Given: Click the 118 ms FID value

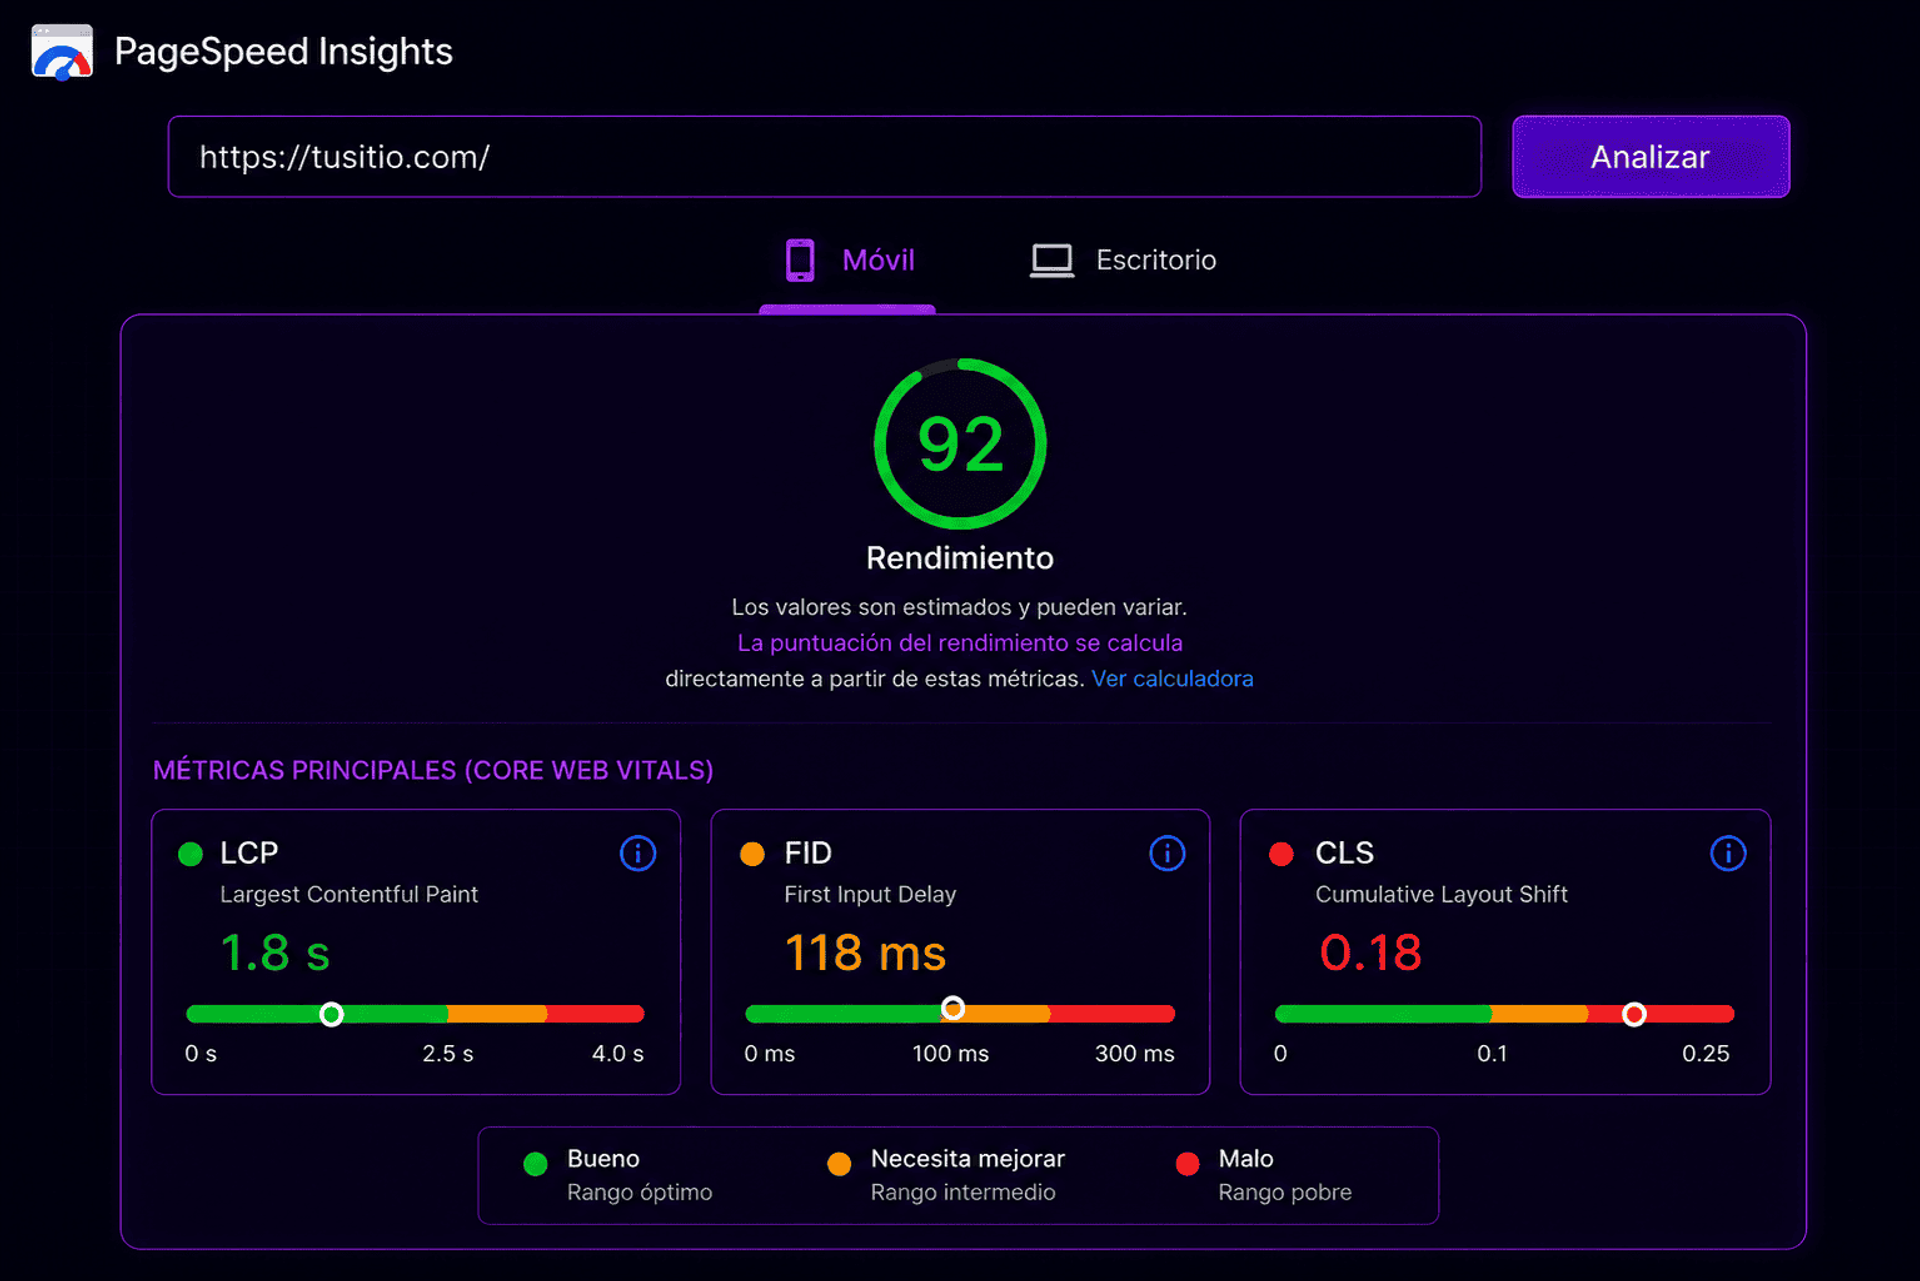Looking at the screenshot, I should 865,952.
